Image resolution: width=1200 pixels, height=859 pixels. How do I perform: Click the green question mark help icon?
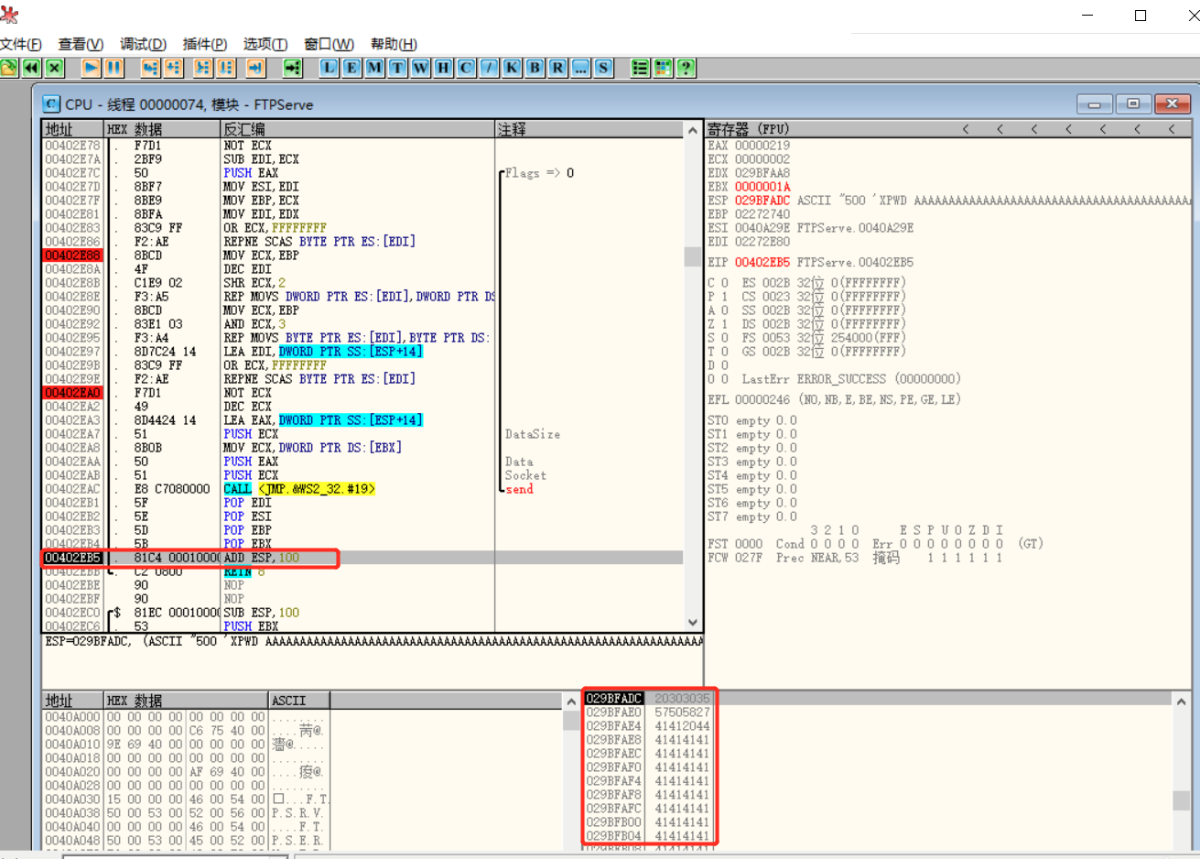[x=686, y=68]
